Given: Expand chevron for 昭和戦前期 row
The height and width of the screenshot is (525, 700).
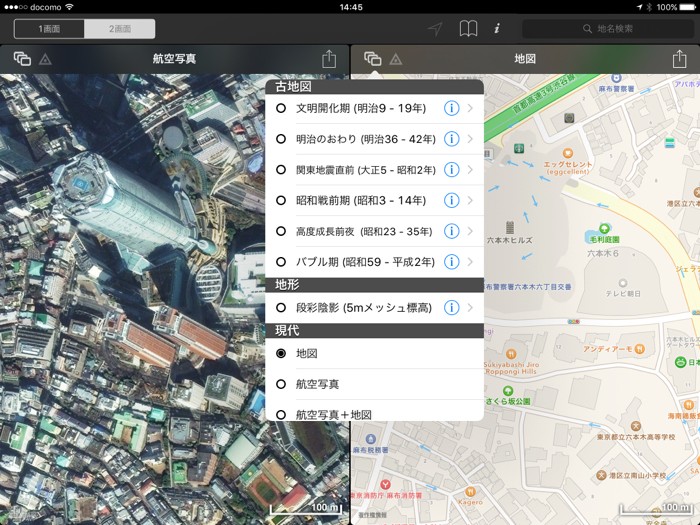Looking at the screenshot, I should click(x=471, y=200).
